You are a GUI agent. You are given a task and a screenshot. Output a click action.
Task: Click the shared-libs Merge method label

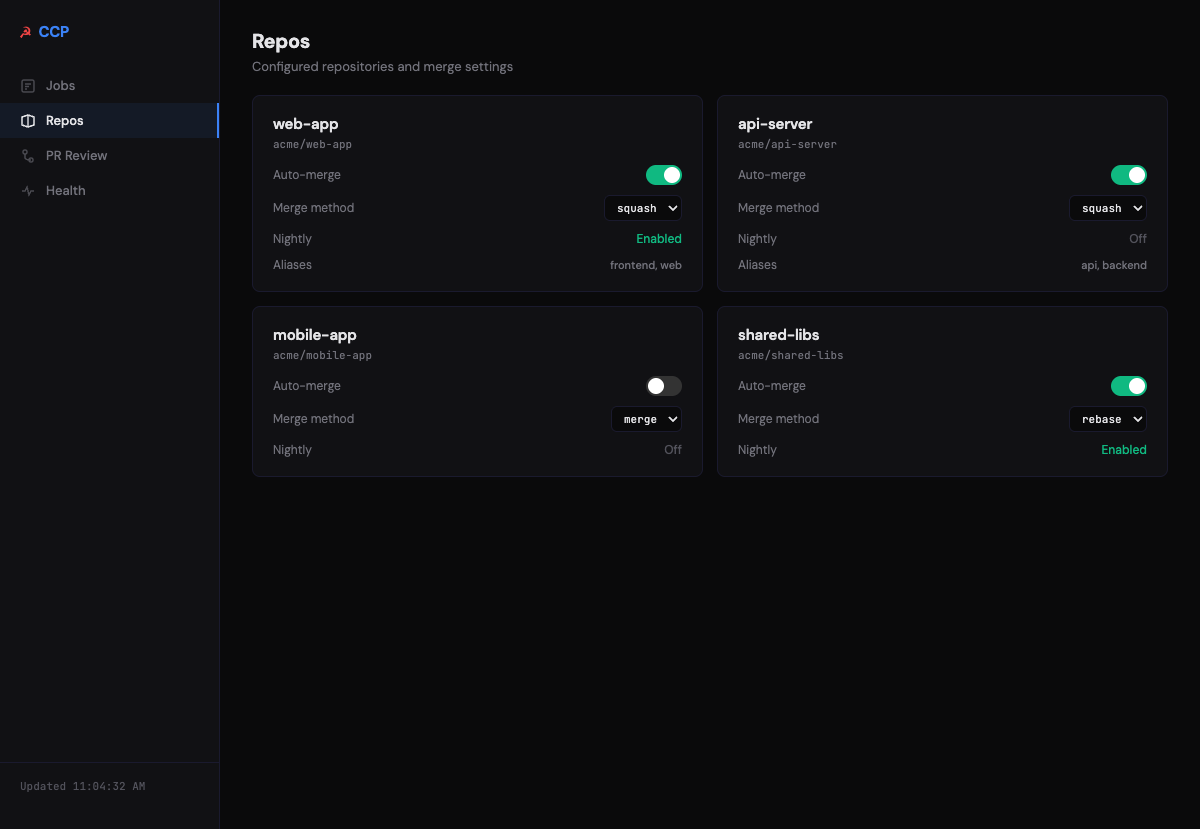(x=778, y=419)
